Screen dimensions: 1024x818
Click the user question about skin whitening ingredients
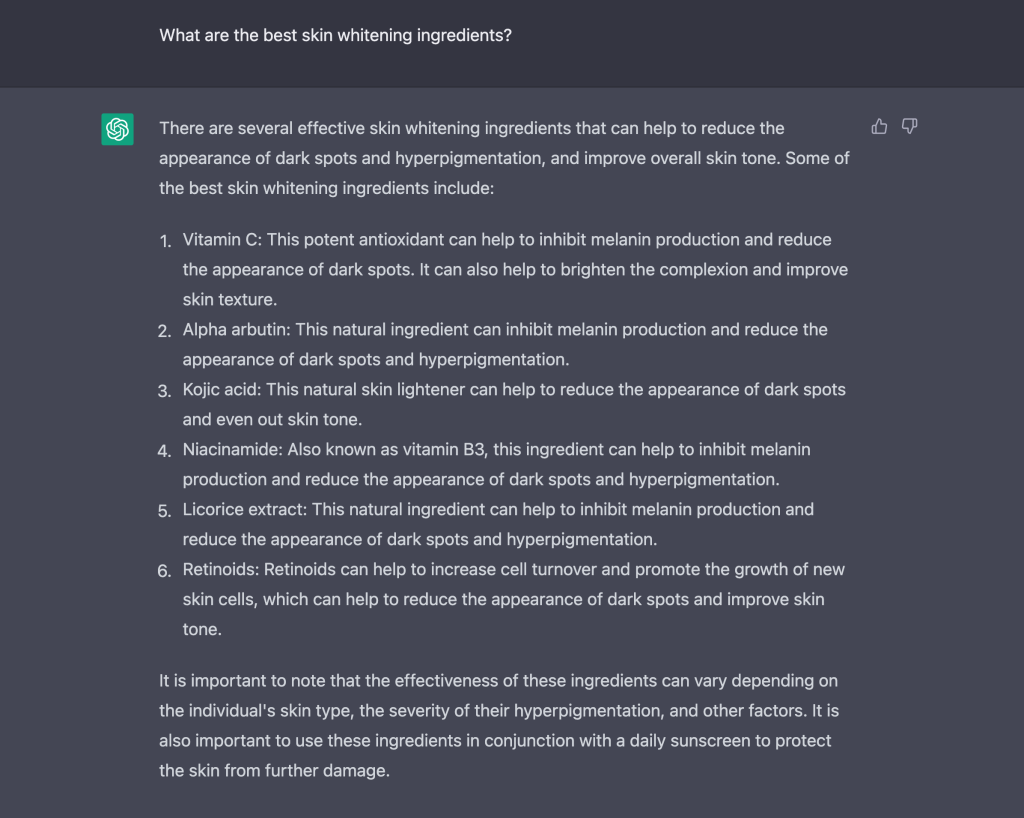pyautogui.click(x=335, y=35)
